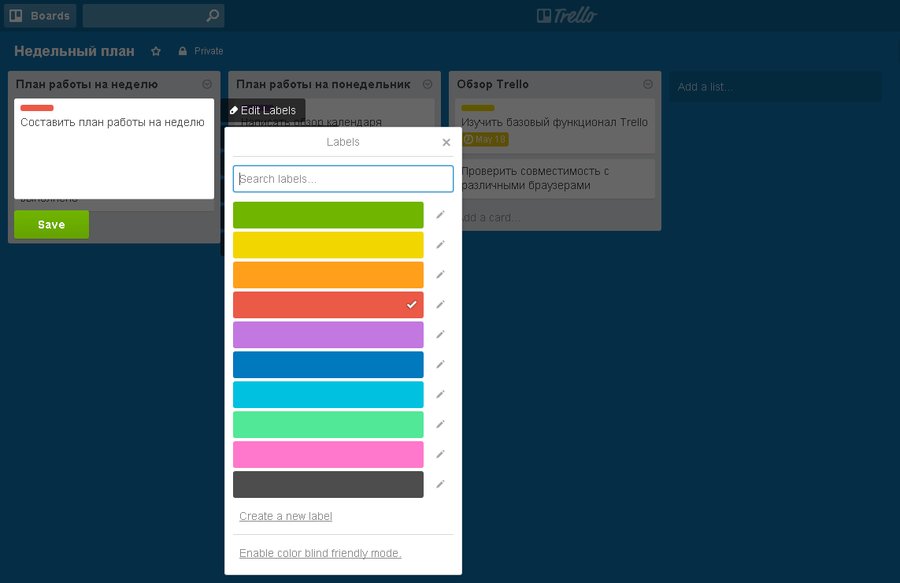Select the lime mint label
The width and height of the screenshot is (900, 583).
(x=328, y=425)
